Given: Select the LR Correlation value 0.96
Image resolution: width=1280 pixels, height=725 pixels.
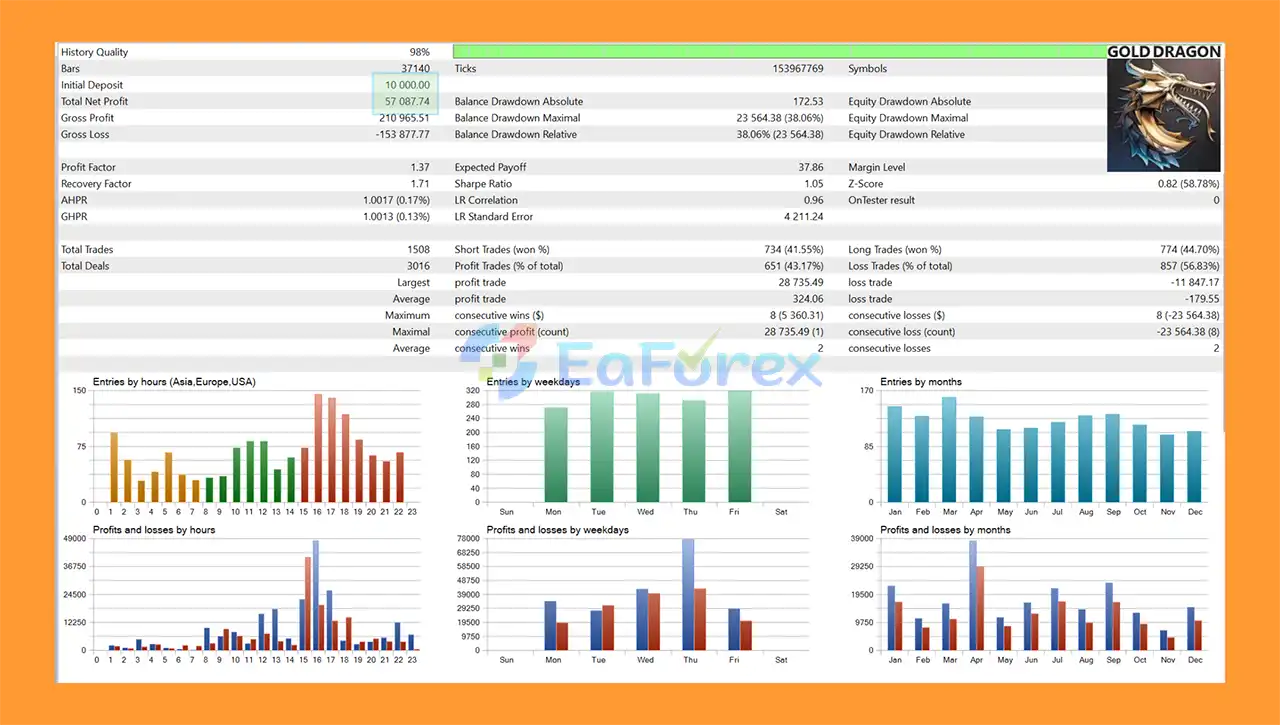Looking at the screenshot, I should [x=814, y=200].
